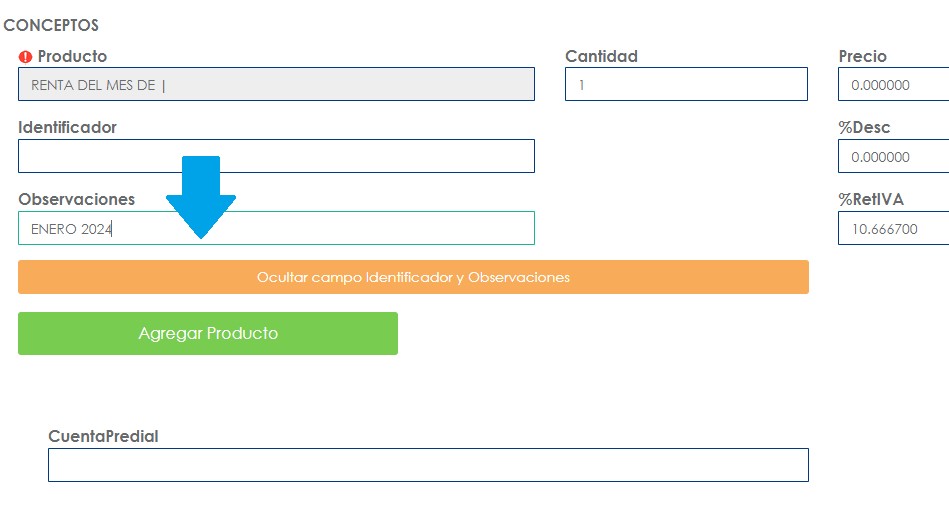This screenshot has width=949, height=513.
Task: Select the %RetIVA field showing 10.666700
Action: point(893,229)
